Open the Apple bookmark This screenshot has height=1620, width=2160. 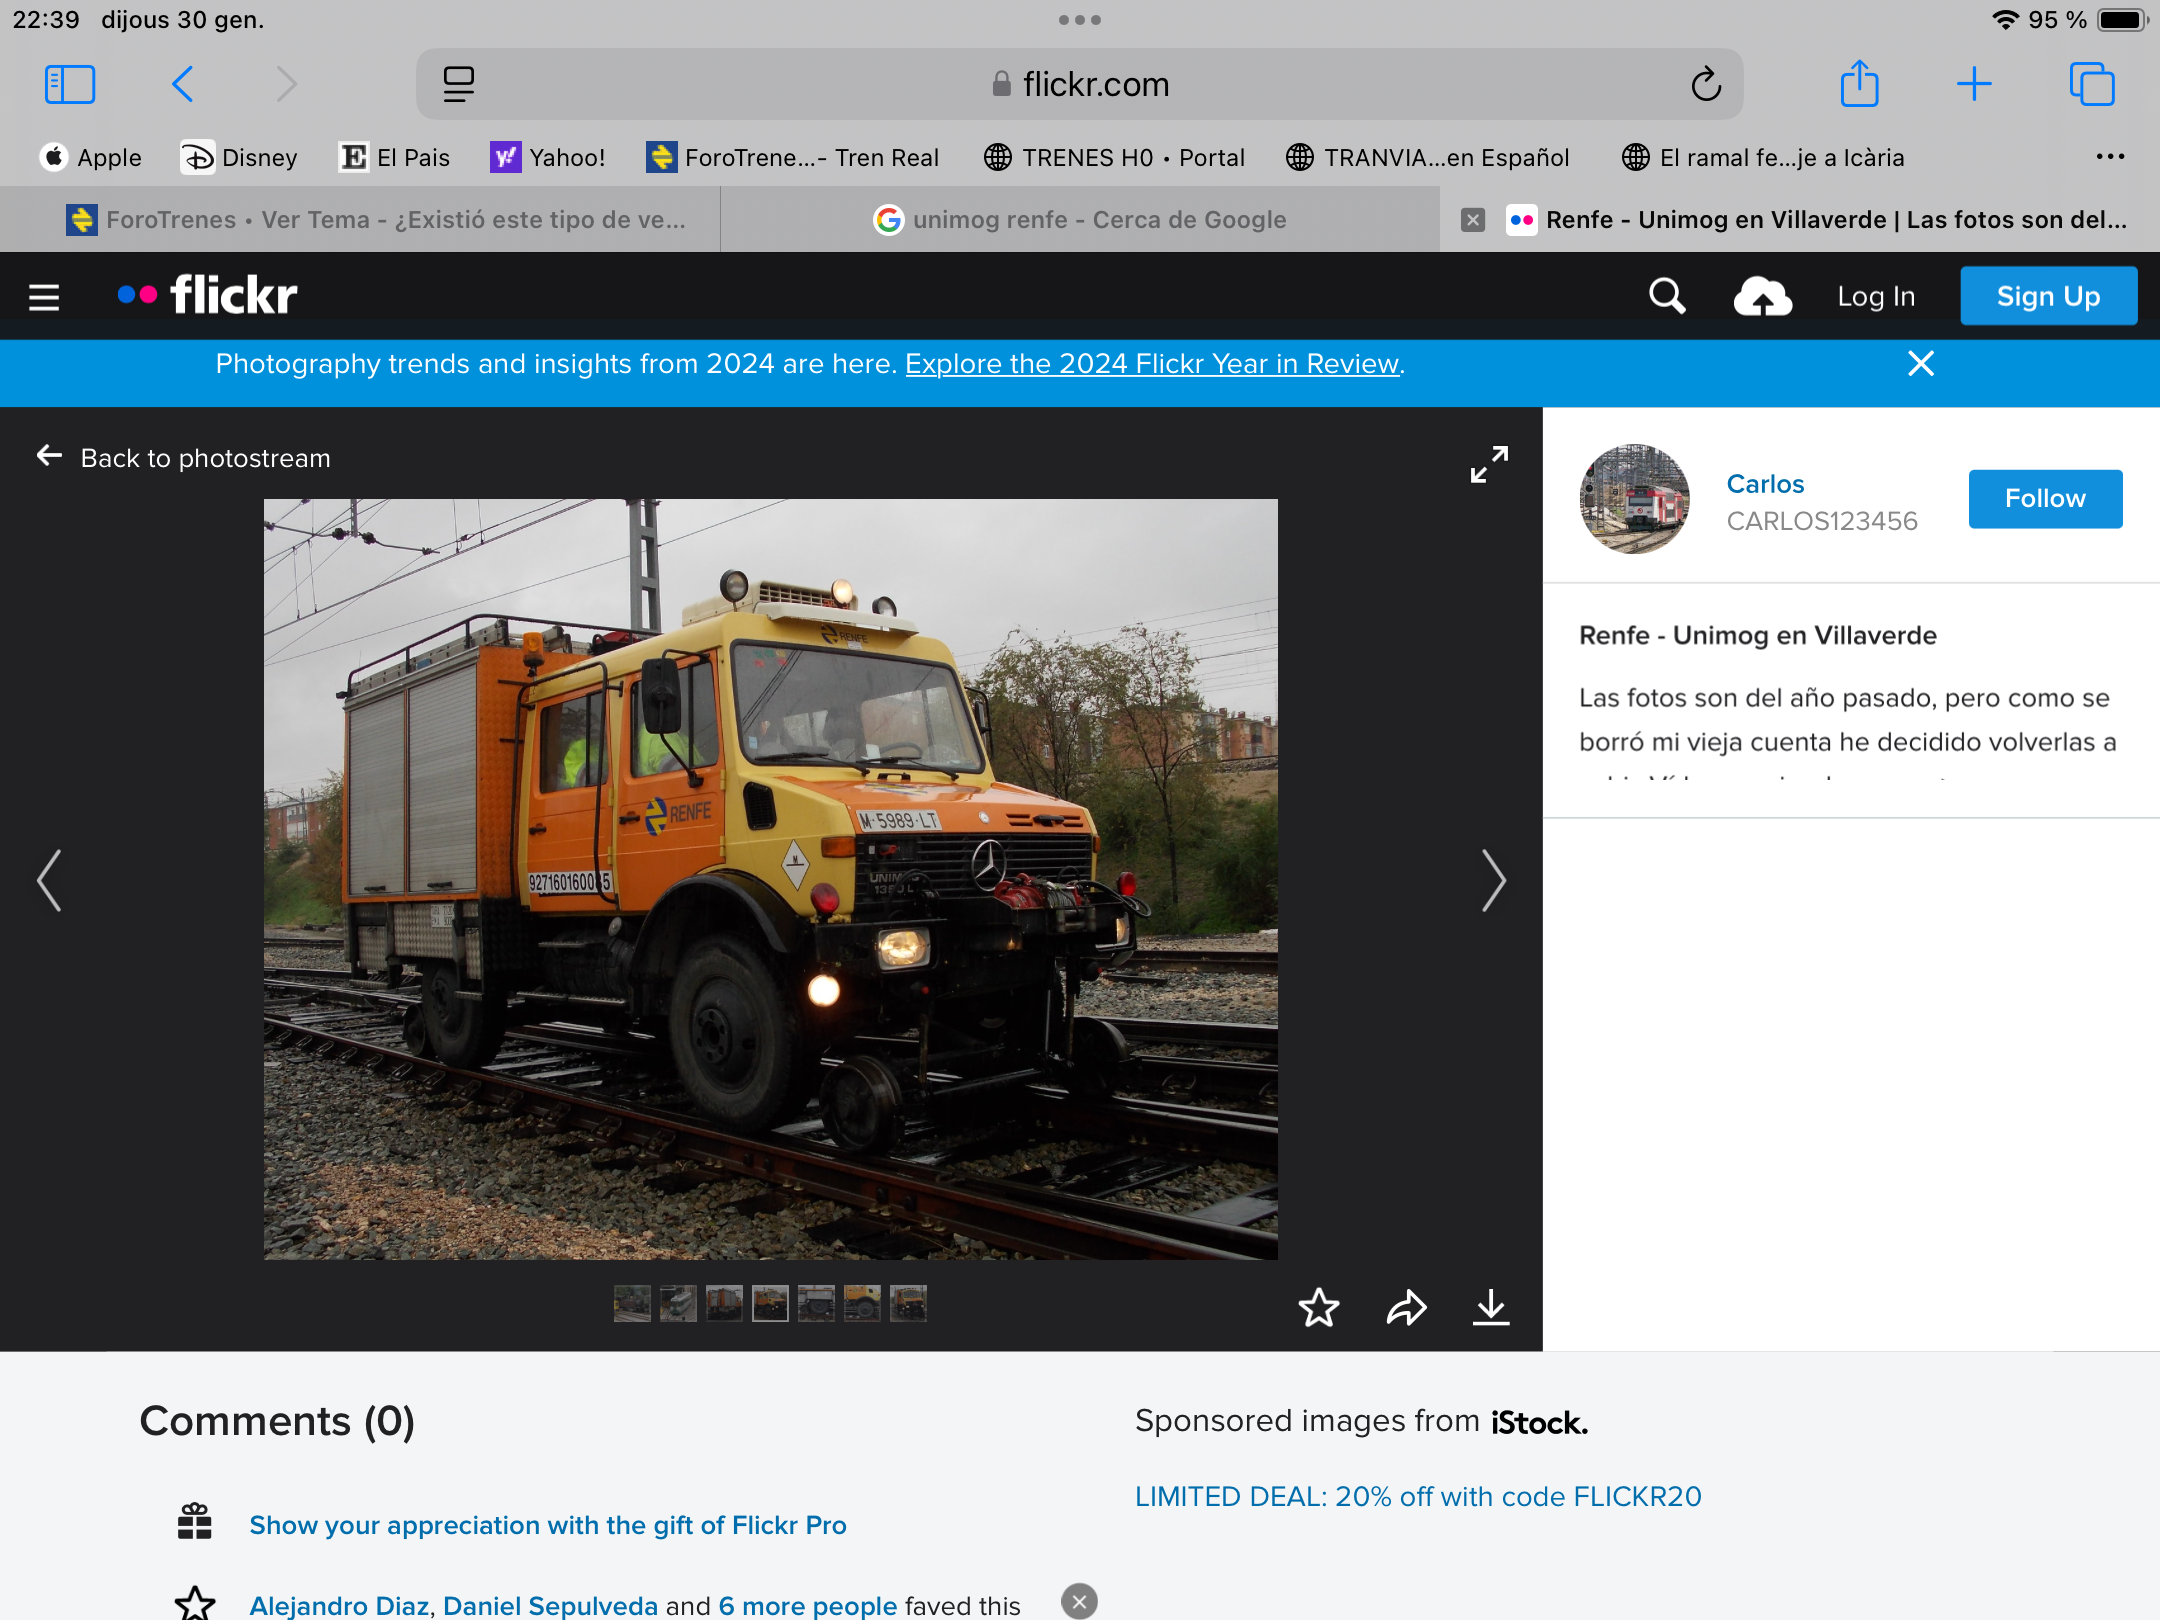tap(91, 158)
